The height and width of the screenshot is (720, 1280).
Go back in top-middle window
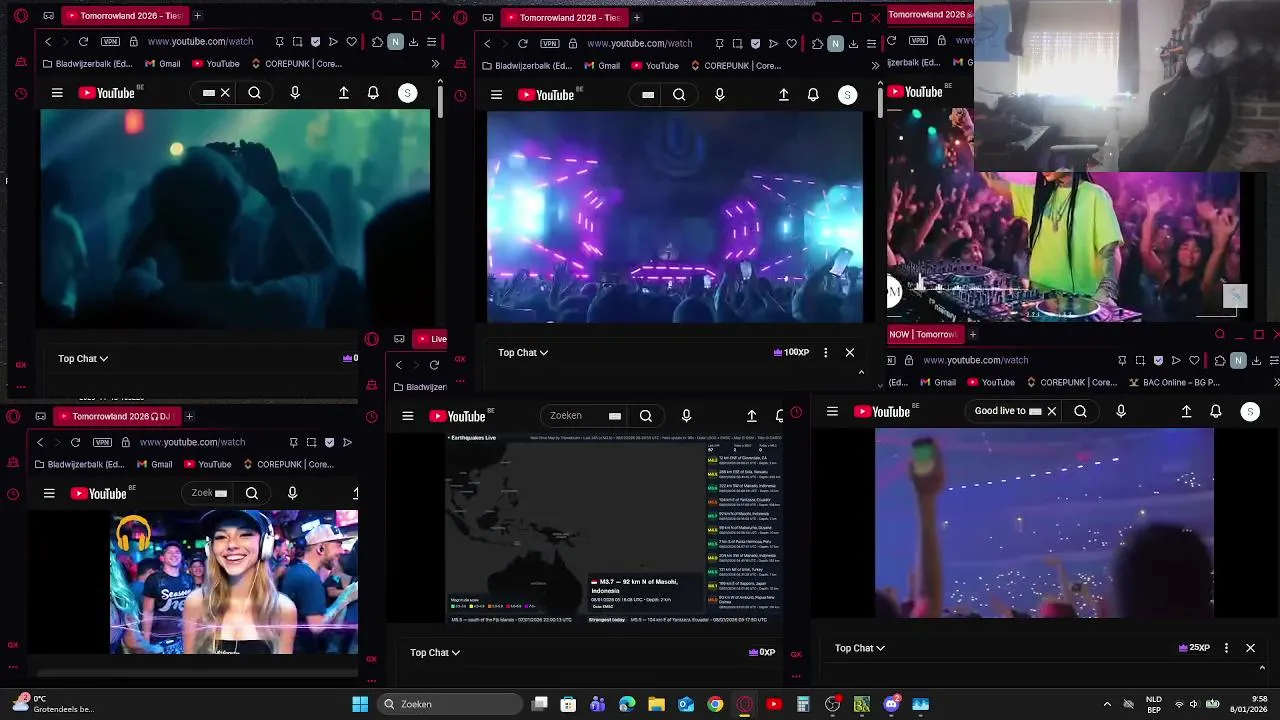coord(487,44)
